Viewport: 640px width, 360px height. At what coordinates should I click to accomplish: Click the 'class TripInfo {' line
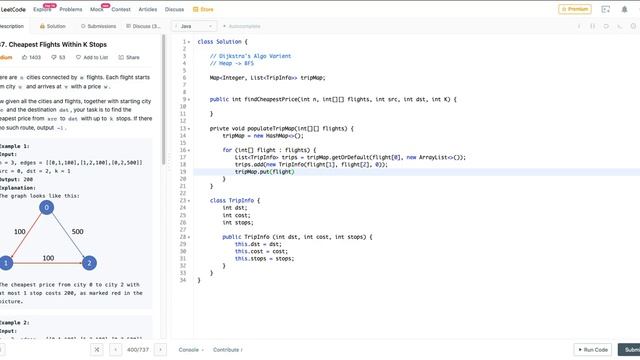[x=235, y=200]
